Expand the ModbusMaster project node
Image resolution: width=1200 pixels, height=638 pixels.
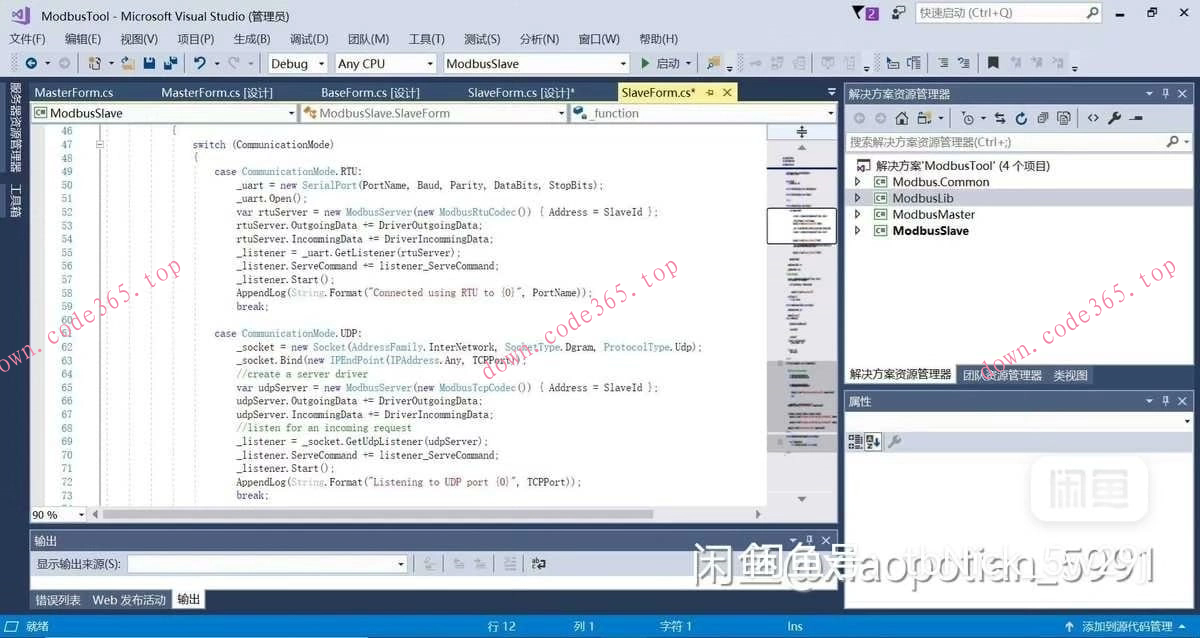click(x=858, y=214)
